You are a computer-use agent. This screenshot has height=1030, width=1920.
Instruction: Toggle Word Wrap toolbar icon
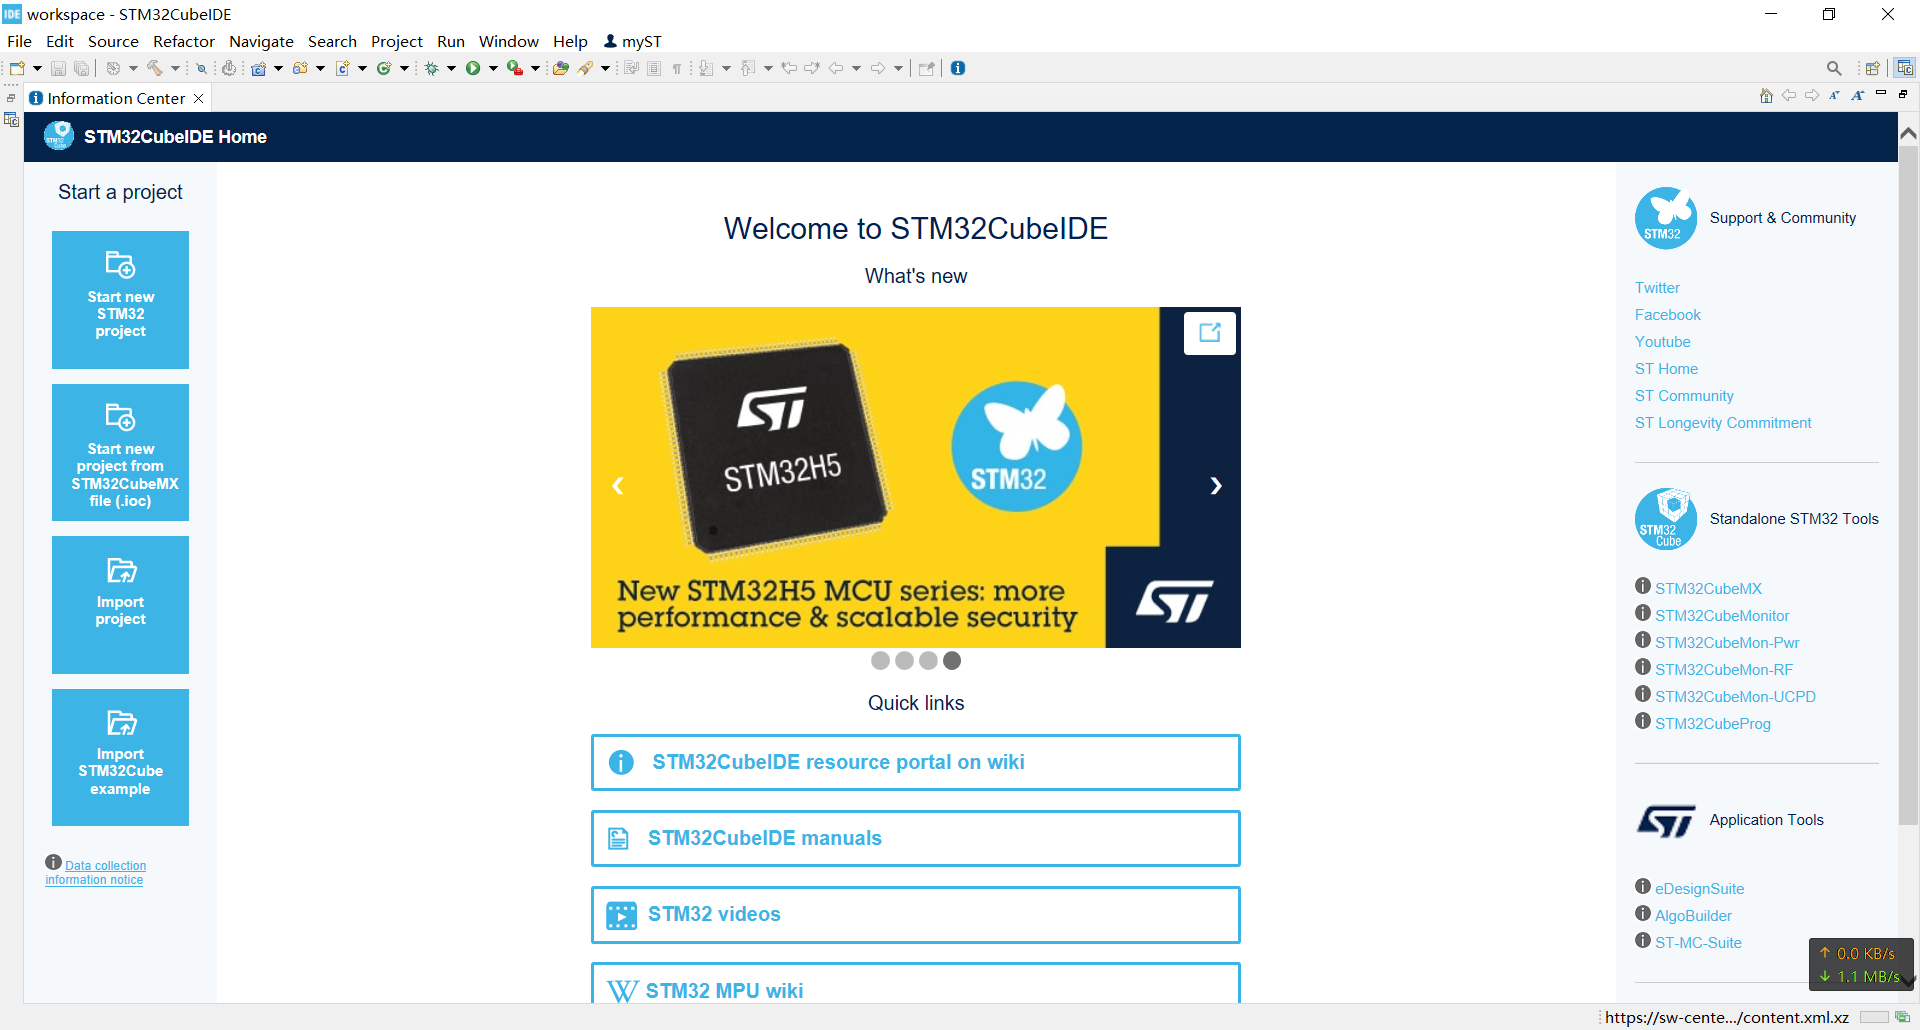point(631,68)
